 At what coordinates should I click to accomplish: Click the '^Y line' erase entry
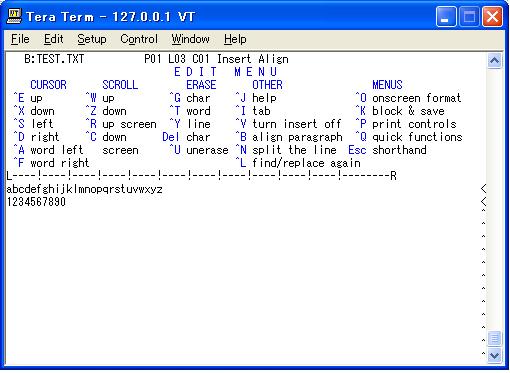click(190, 124)
